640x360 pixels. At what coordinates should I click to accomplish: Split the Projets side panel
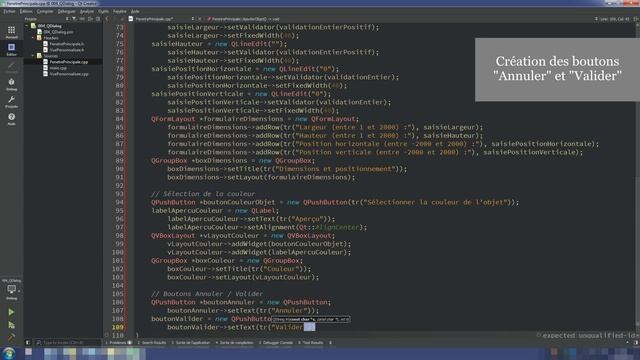pos(90,19)
